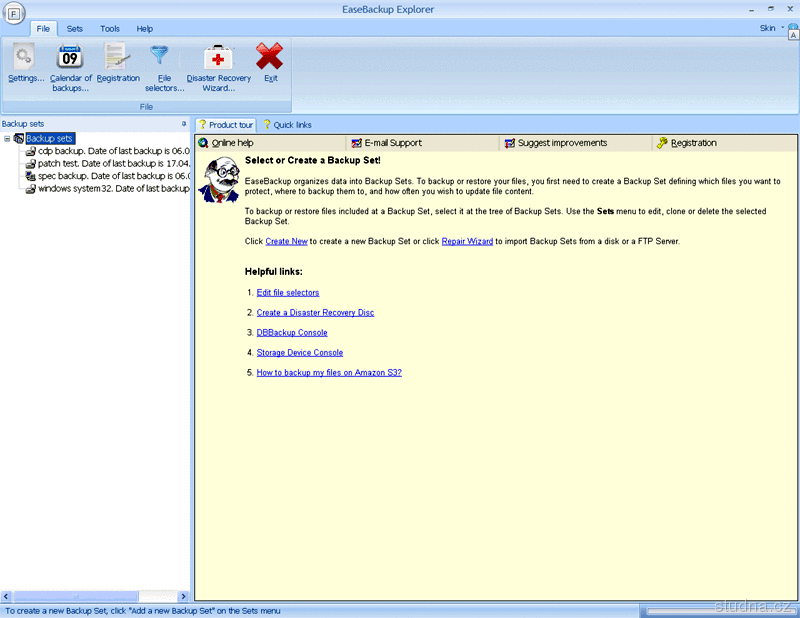The image size is (800, 618).
Task: Open the Help ribbon tab
Action: (144, 29)
